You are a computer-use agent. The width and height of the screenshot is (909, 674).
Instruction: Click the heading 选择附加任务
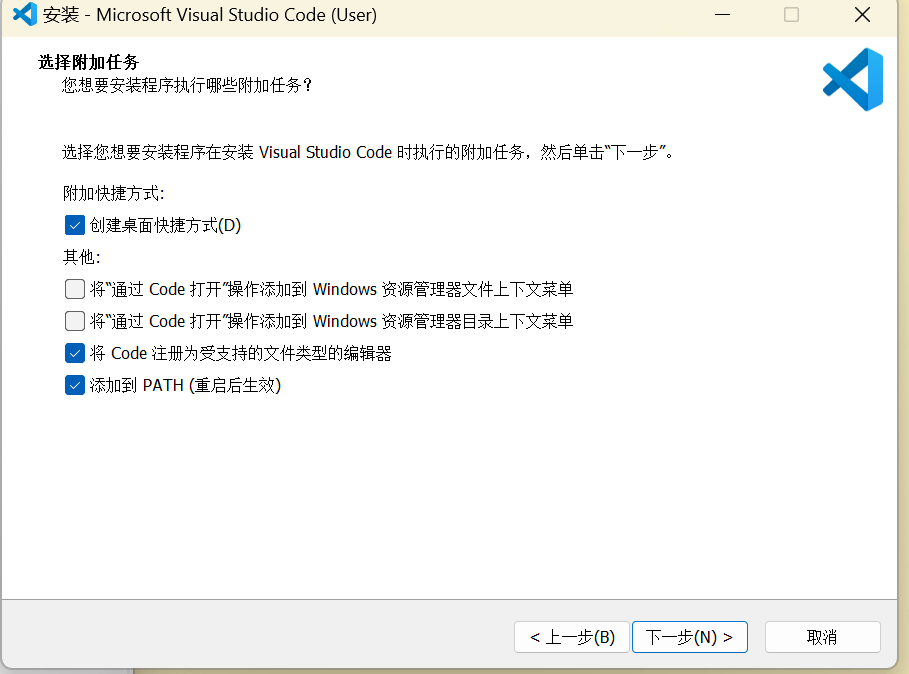point(89,62)
